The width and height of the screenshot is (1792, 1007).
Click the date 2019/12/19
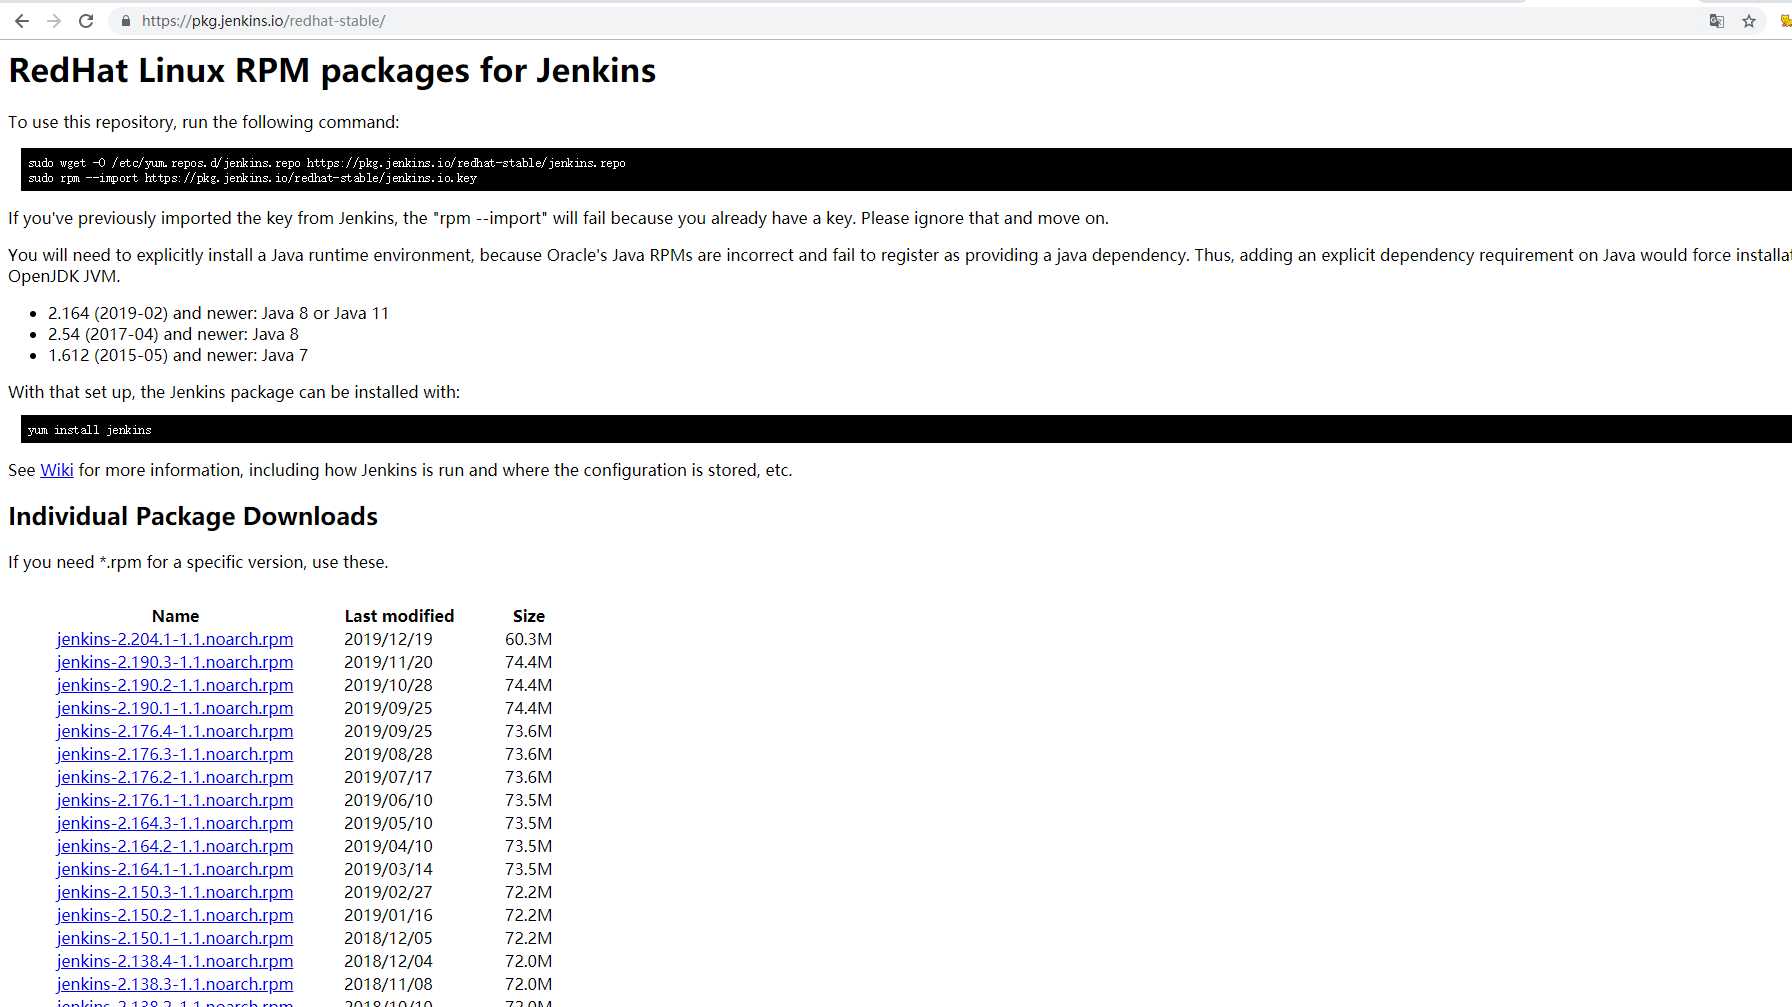pos(388,639)
